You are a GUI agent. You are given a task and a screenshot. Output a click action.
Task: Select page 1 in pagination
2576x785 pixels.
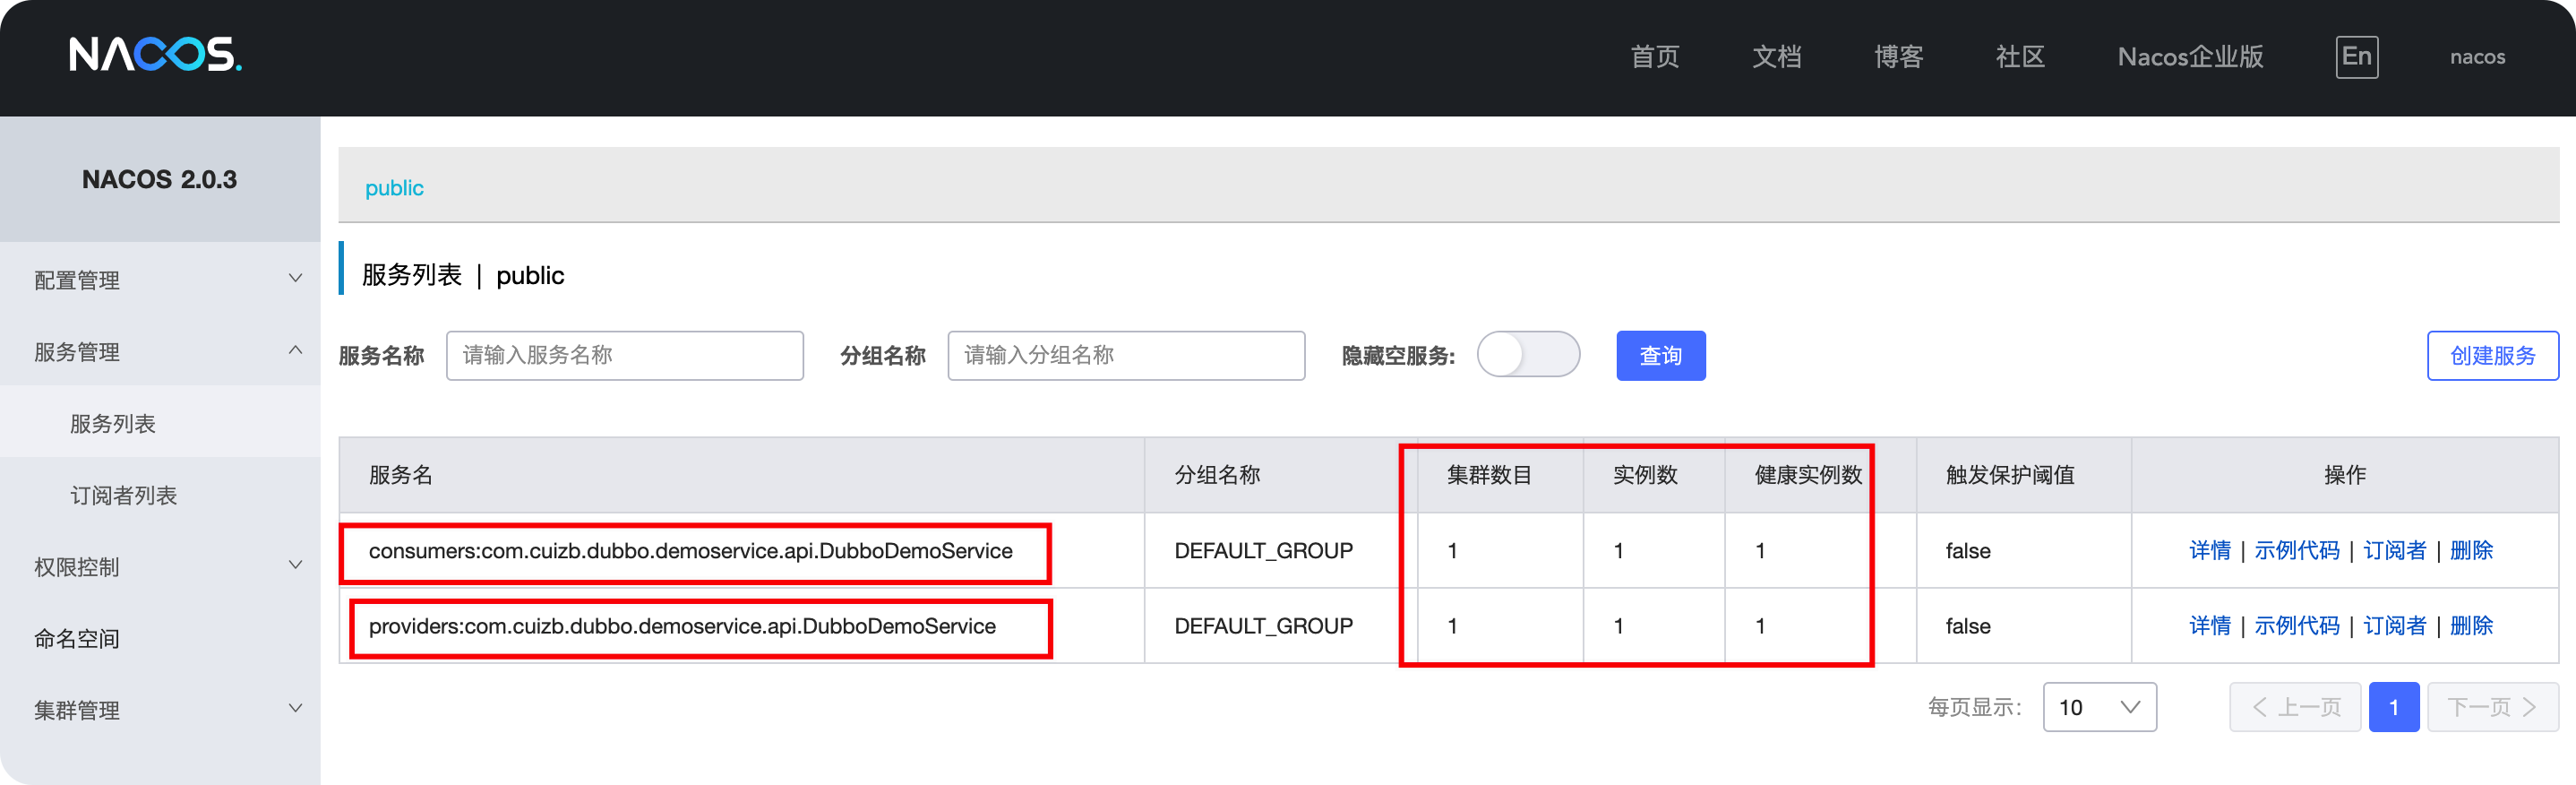tap(2393, 707)
